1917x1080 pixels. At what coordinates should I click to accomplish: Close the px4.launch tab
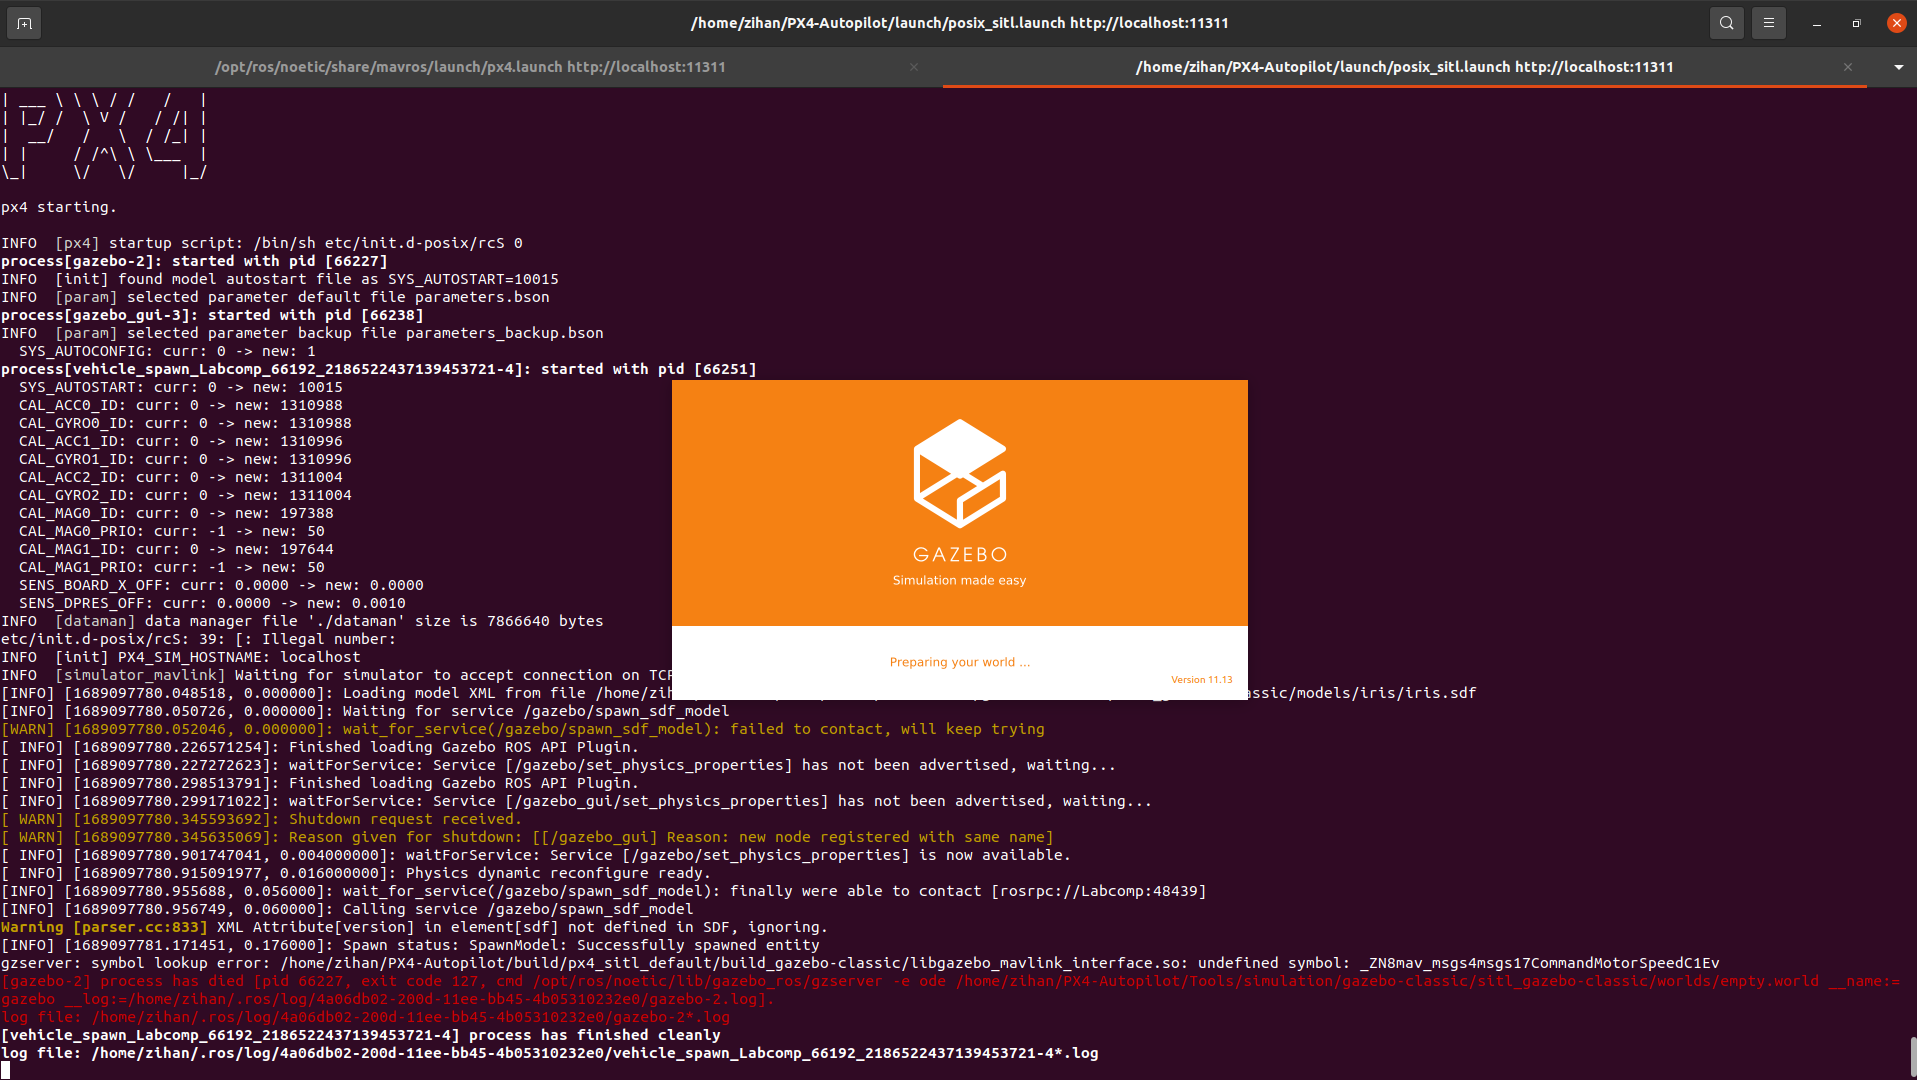(x=913, y=67)
